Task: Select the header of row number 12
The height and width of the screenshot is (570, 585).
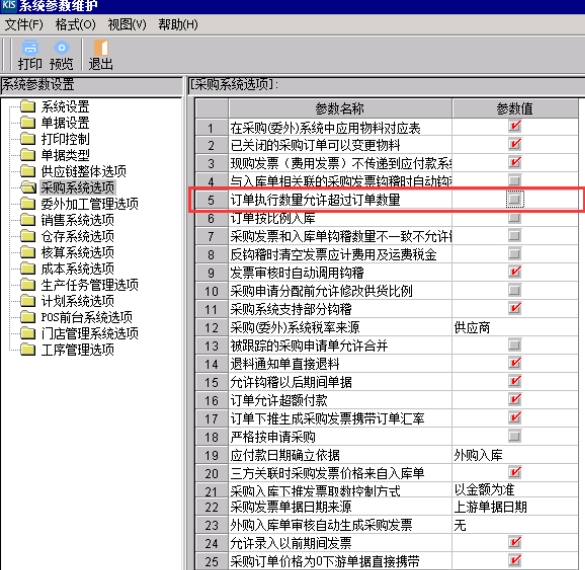Action: [x=212, y=328]
